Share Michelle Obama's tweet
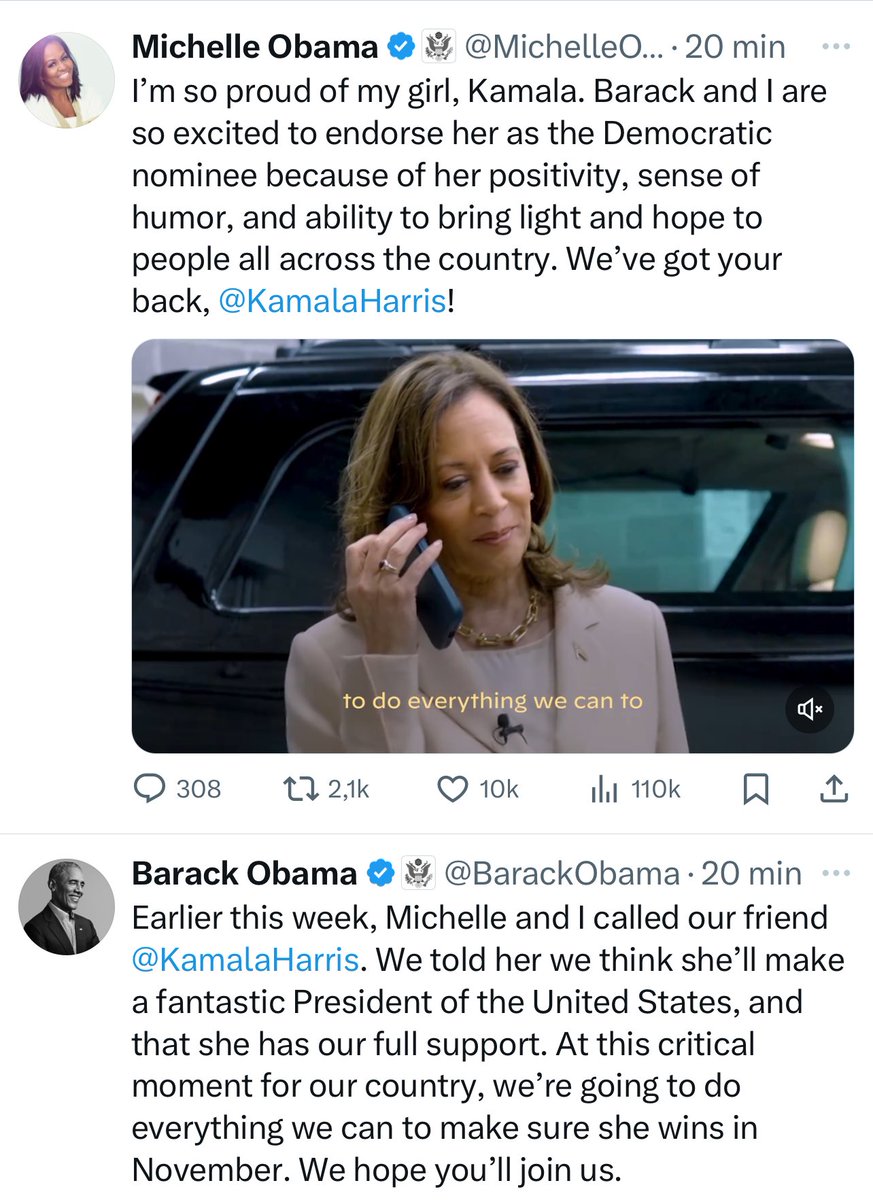The height and width of the screenshot is (1200, 873). 834,789
